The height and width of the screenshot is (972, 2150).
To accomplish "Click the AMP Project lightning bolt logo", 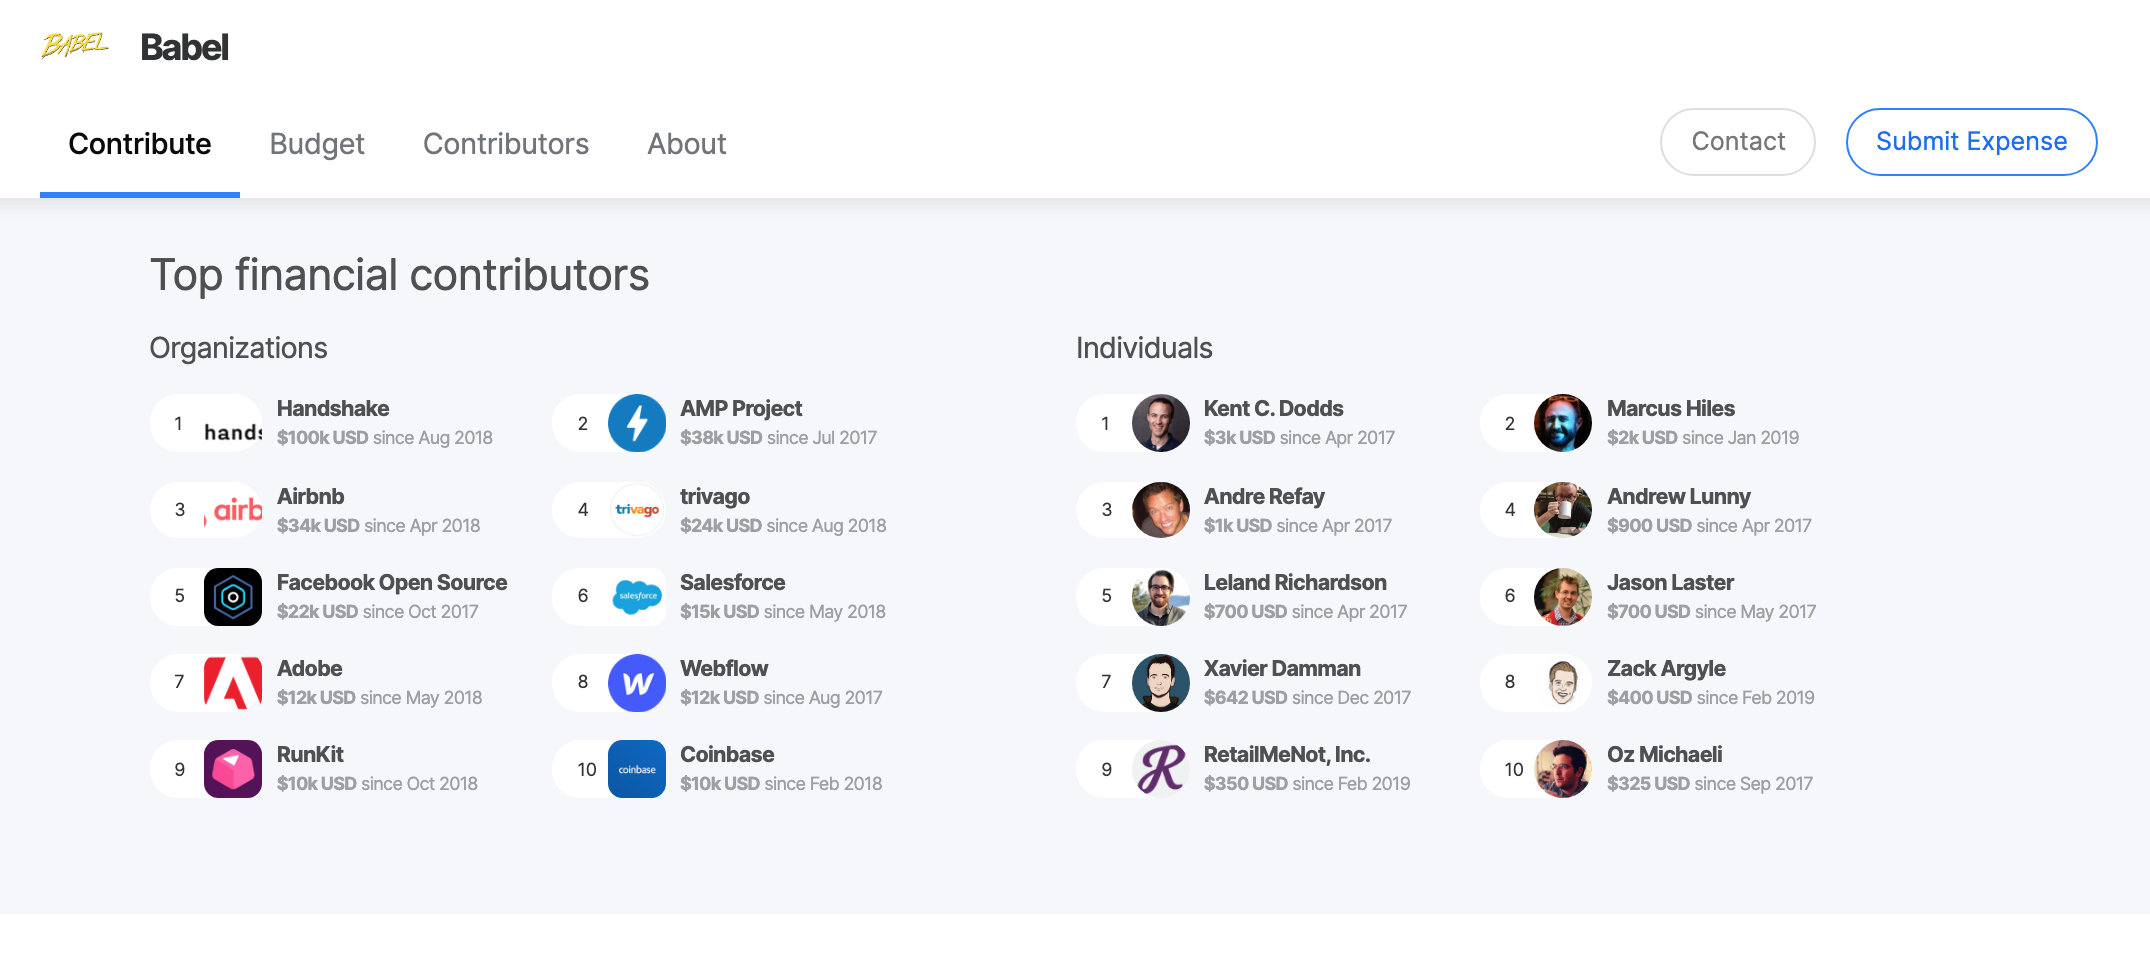I will click(637, 423).
